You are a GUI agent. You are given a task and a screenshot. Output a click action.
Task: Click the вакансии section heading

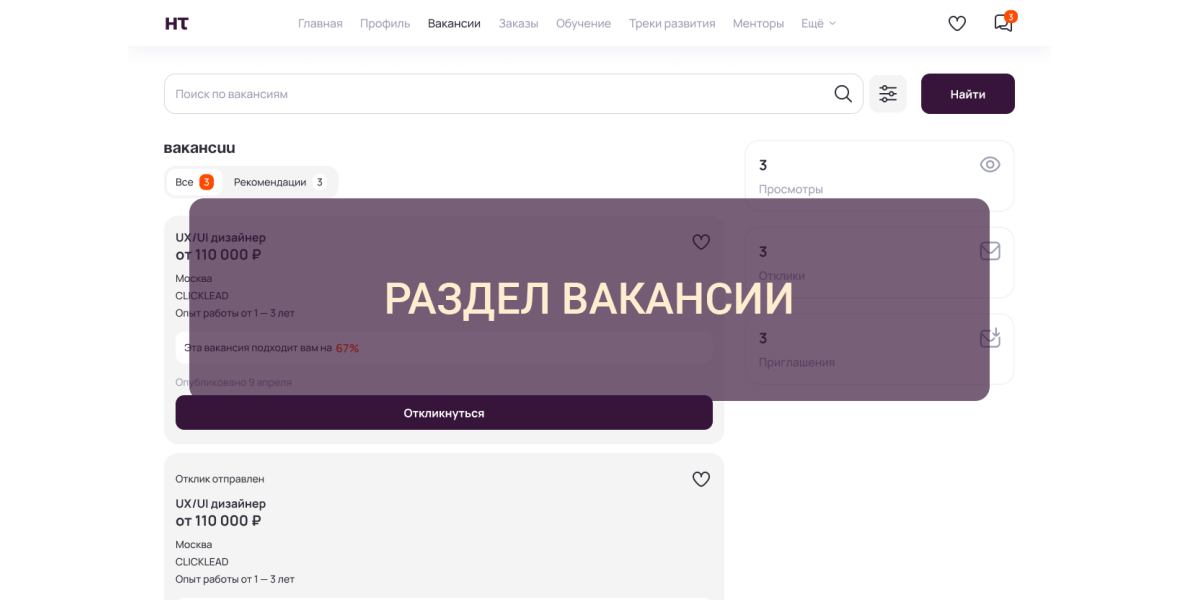(x=199, y=148)
